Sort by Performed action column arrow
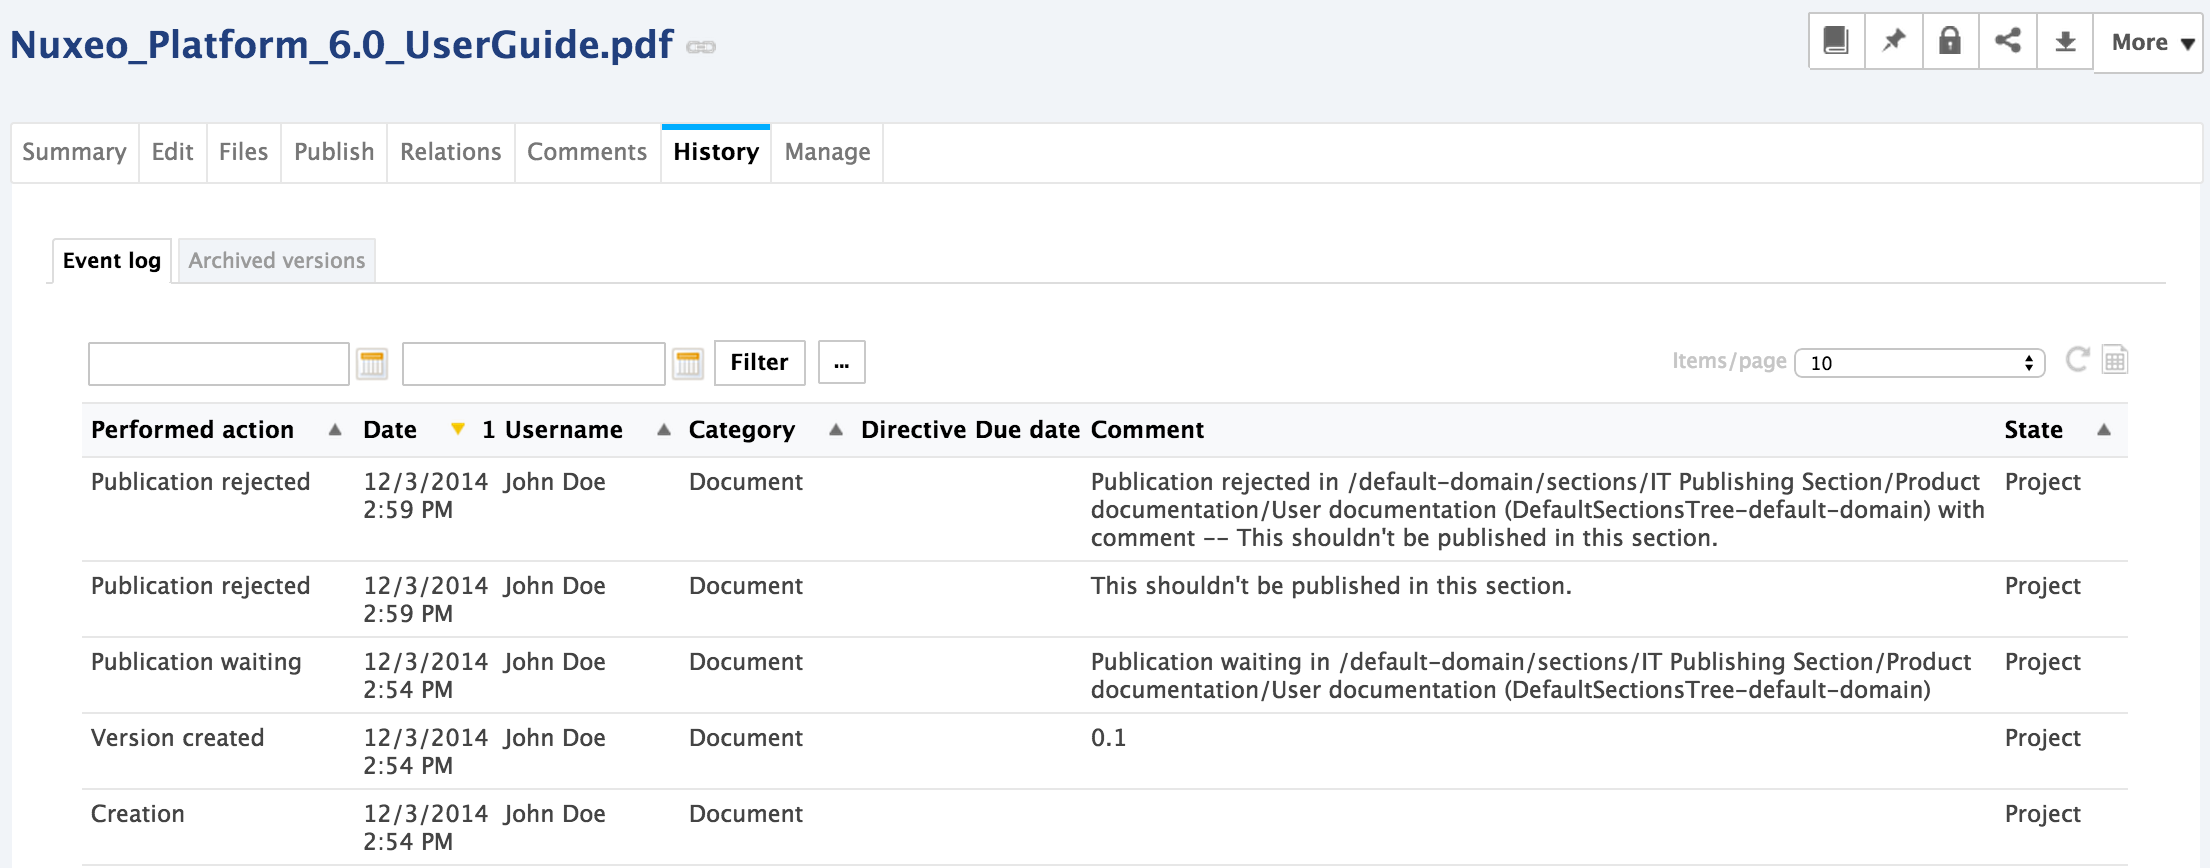Image resolution: width=2210 pixels, height=868 pixels. 335,430
